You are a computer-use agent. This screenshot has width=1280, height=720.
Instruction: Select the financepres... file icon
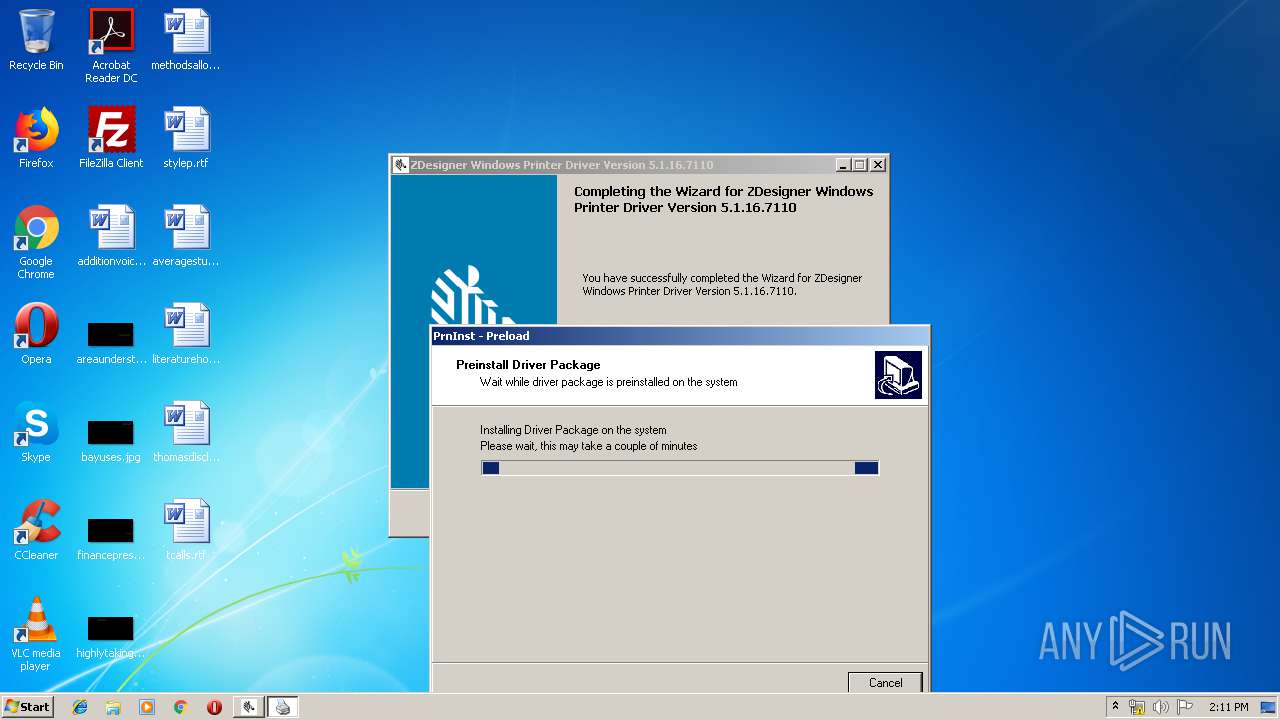coord(111,537)
